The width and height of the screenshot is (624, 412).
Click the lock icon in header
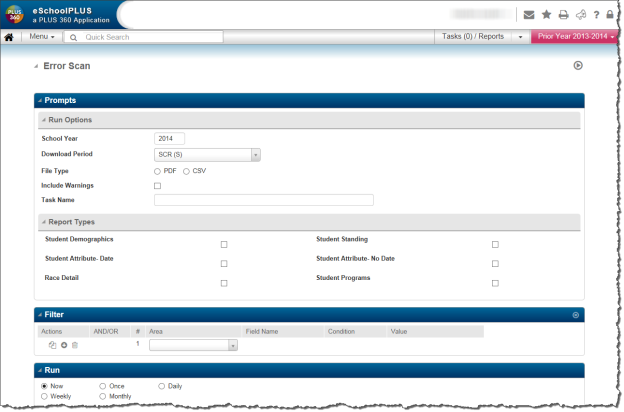point(610,15)
